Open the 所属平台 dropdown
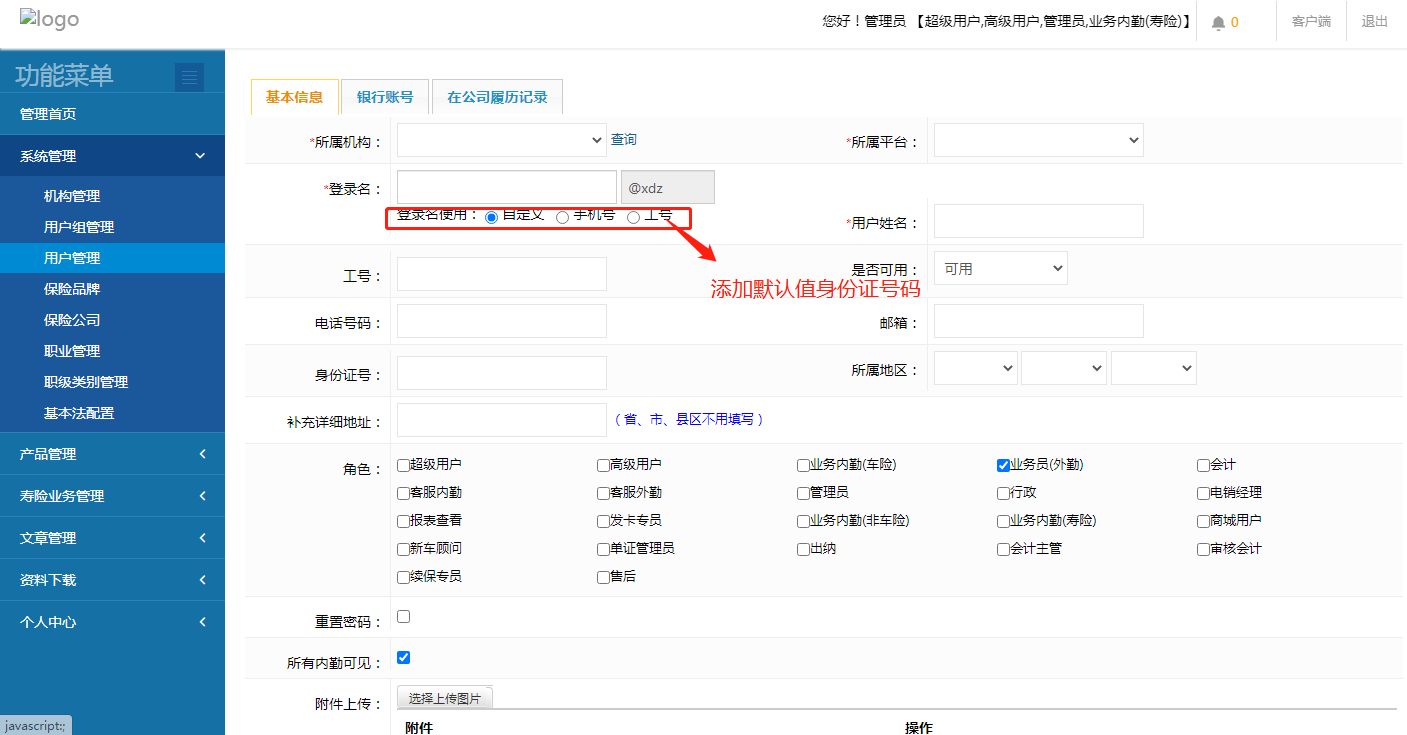Screen dimensions: 1407x735 click(1038, 141)
